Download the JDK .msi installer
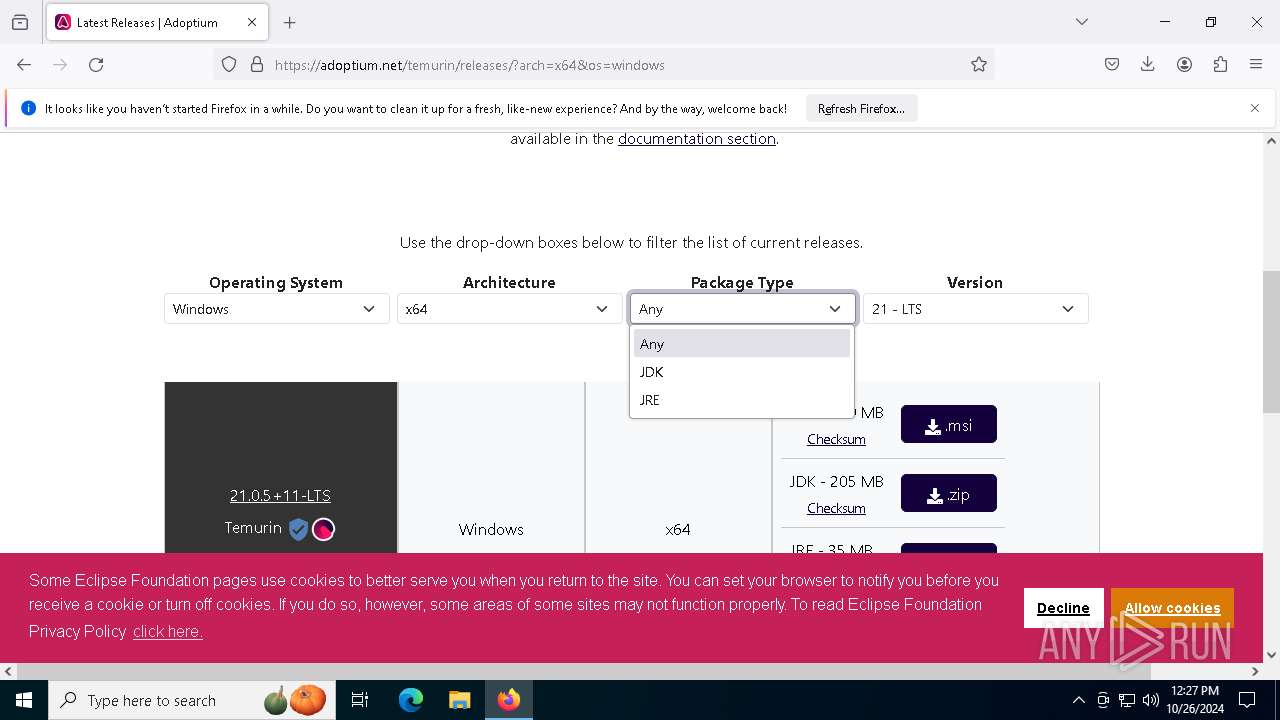Screen dimensions: 1280x720 (949, 424)
